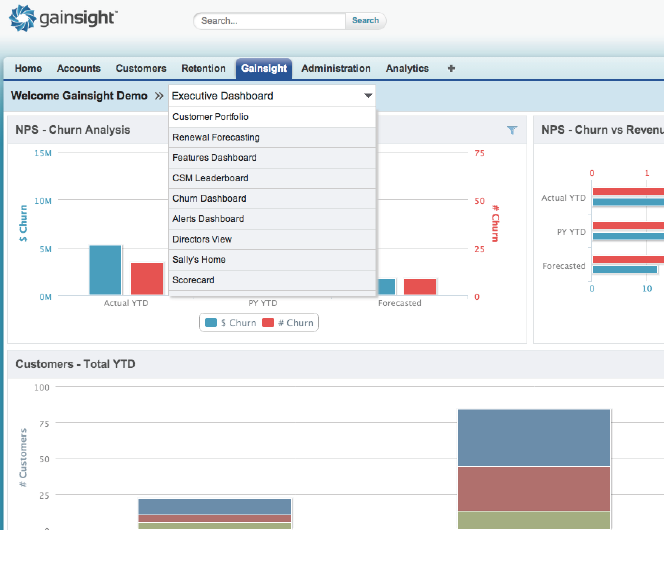Choose Renewal Forecasting in the dropdown list

point(215,137)
